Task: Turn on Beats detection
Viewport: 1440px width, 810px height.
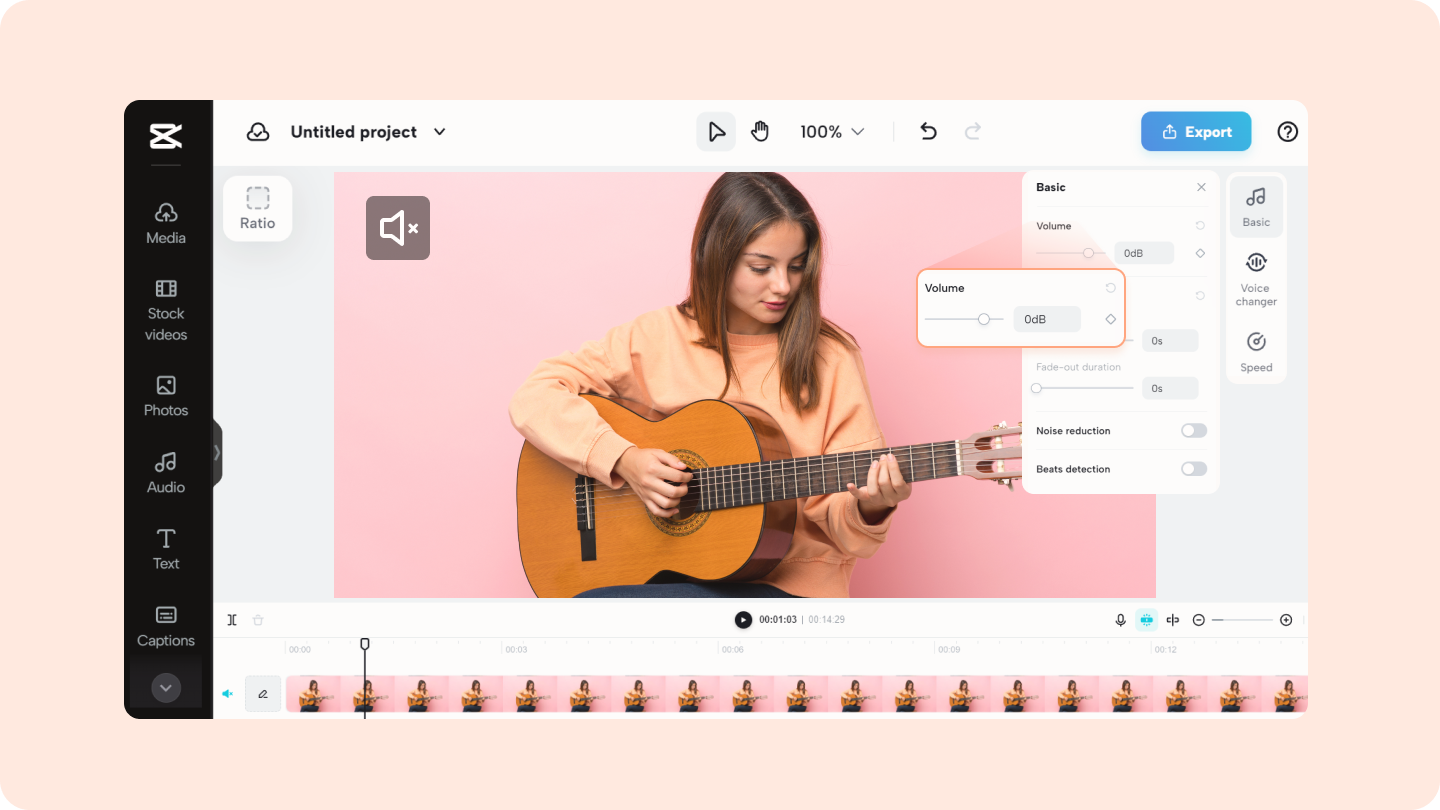Action: click(x=1193, y=468)
